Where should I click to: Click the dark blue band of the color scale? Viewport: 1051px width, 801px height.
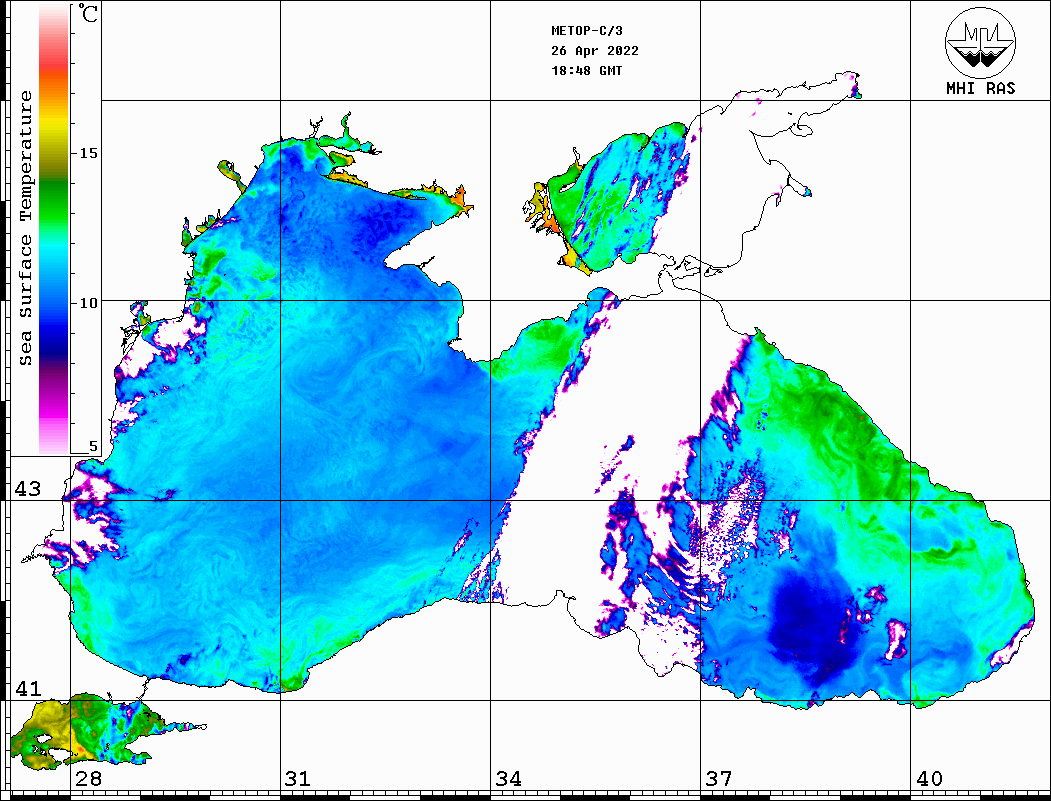point(54,342)
